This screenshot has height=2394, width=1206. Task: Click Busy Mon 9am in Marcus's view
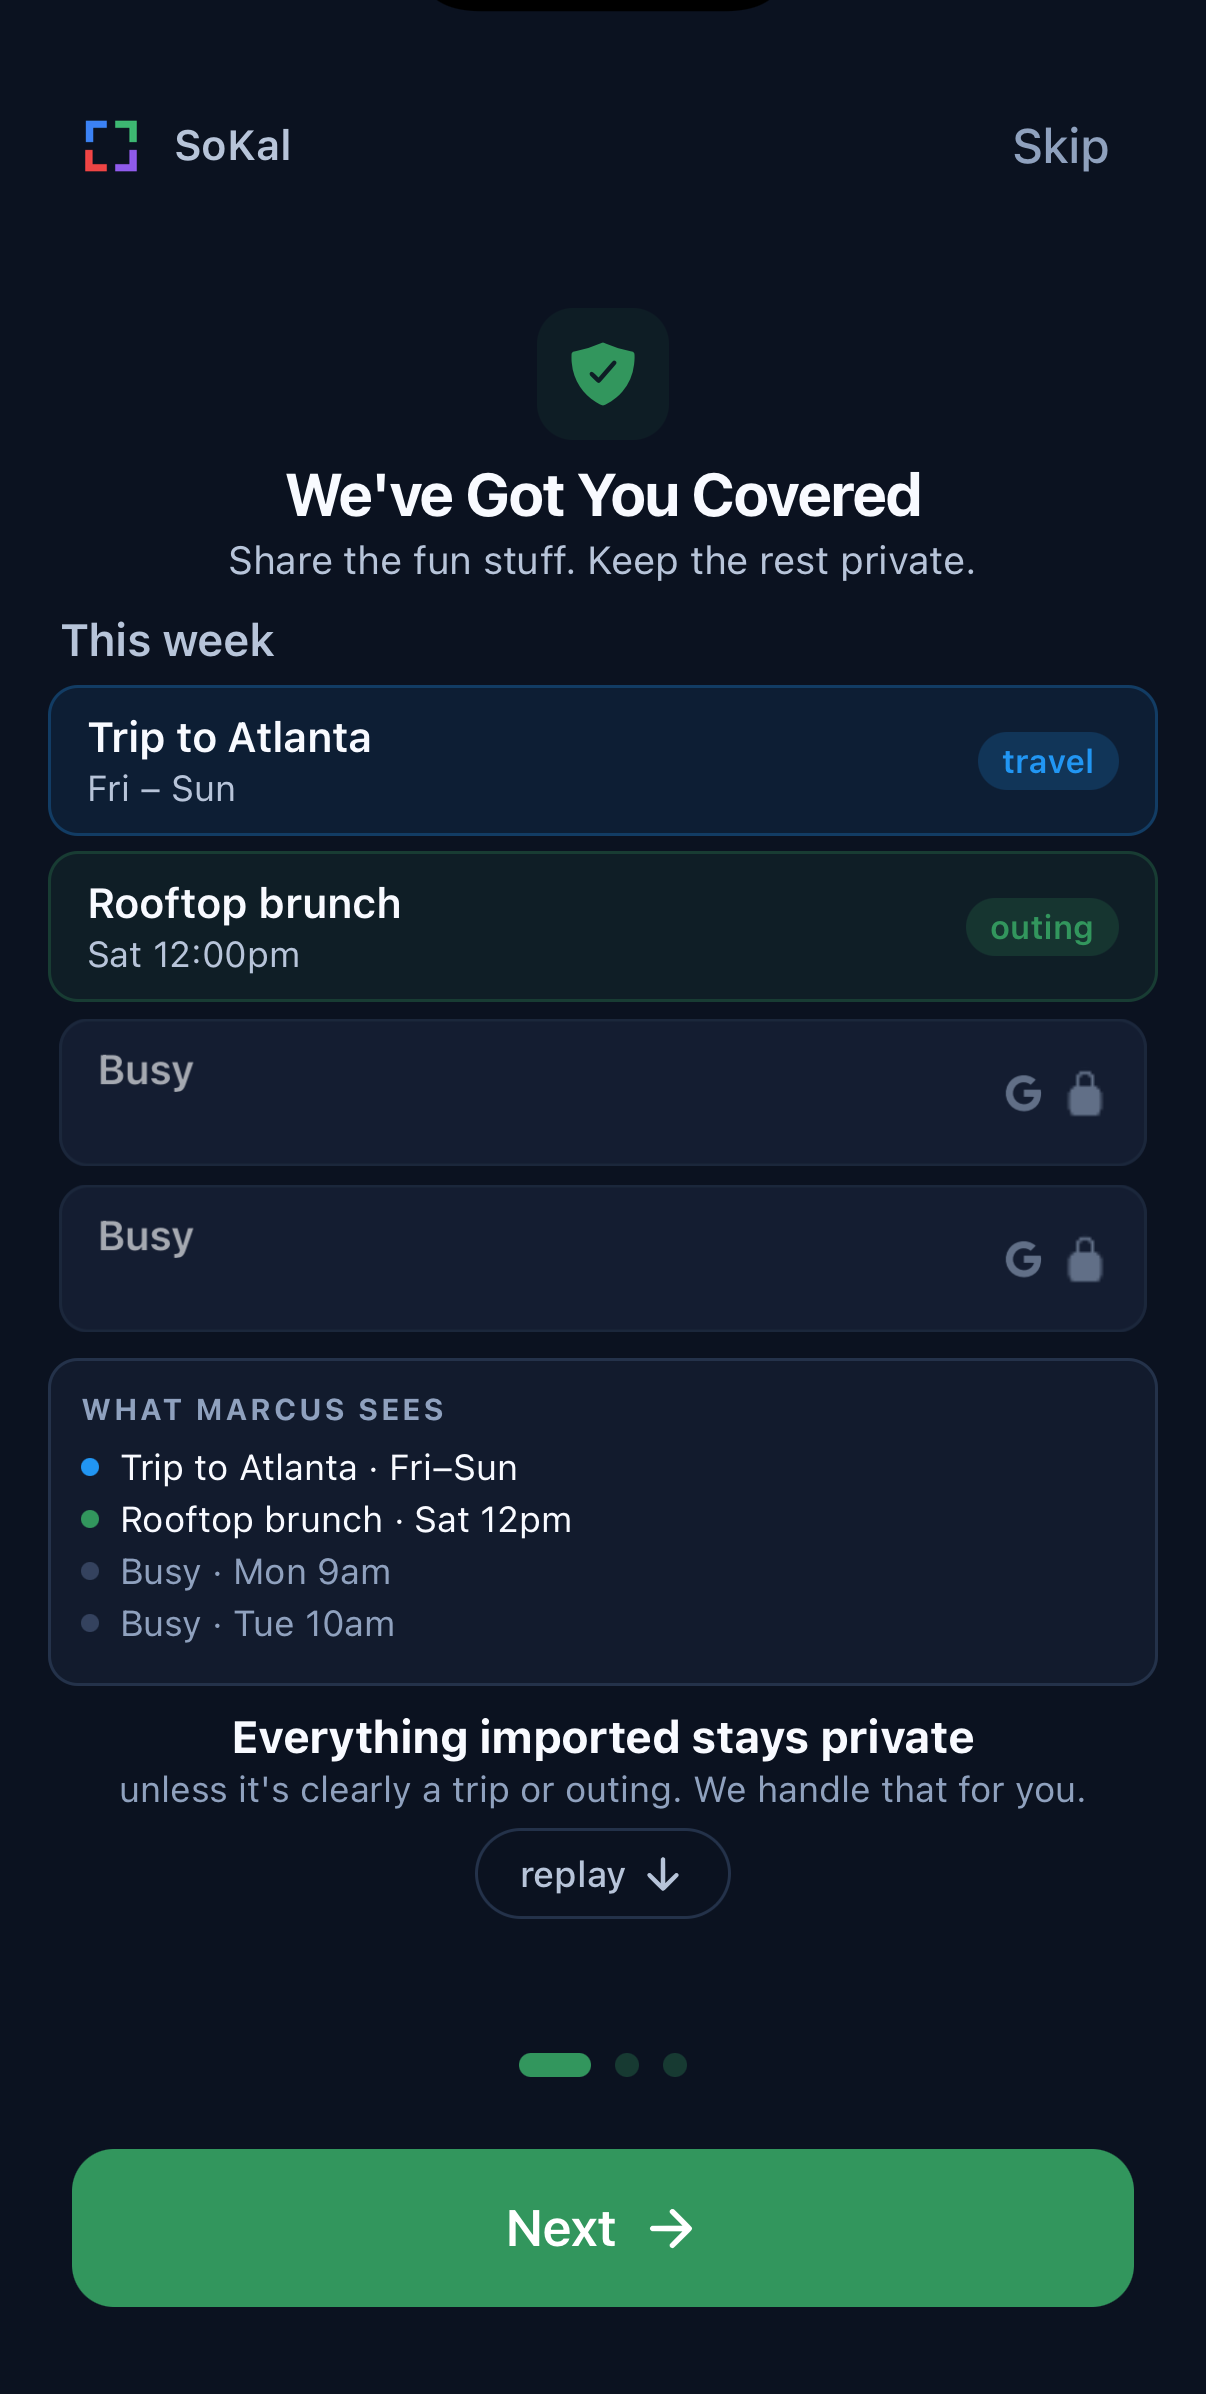(256, 1572)
